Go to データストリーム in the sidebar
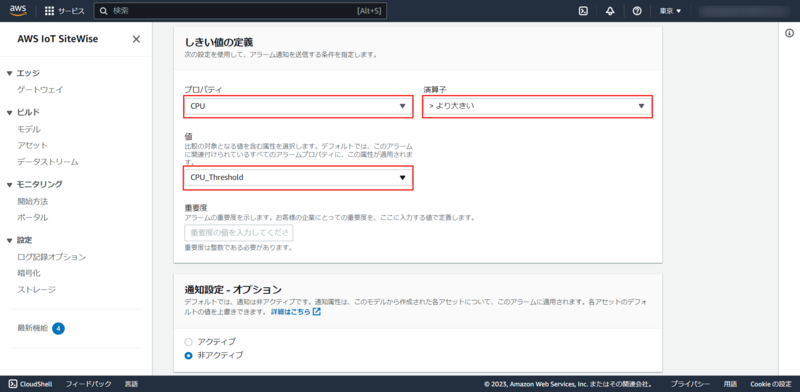 (x=48, y=162)
